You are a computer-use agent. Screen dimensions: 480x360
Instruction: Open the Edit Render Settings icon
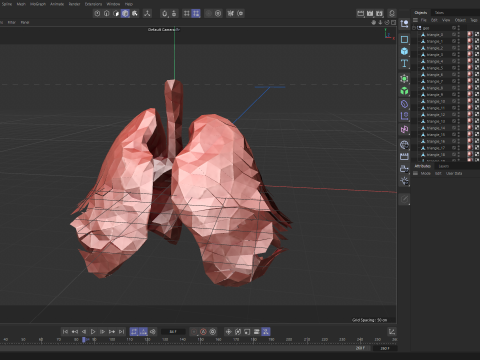click(x=379, y=13)
